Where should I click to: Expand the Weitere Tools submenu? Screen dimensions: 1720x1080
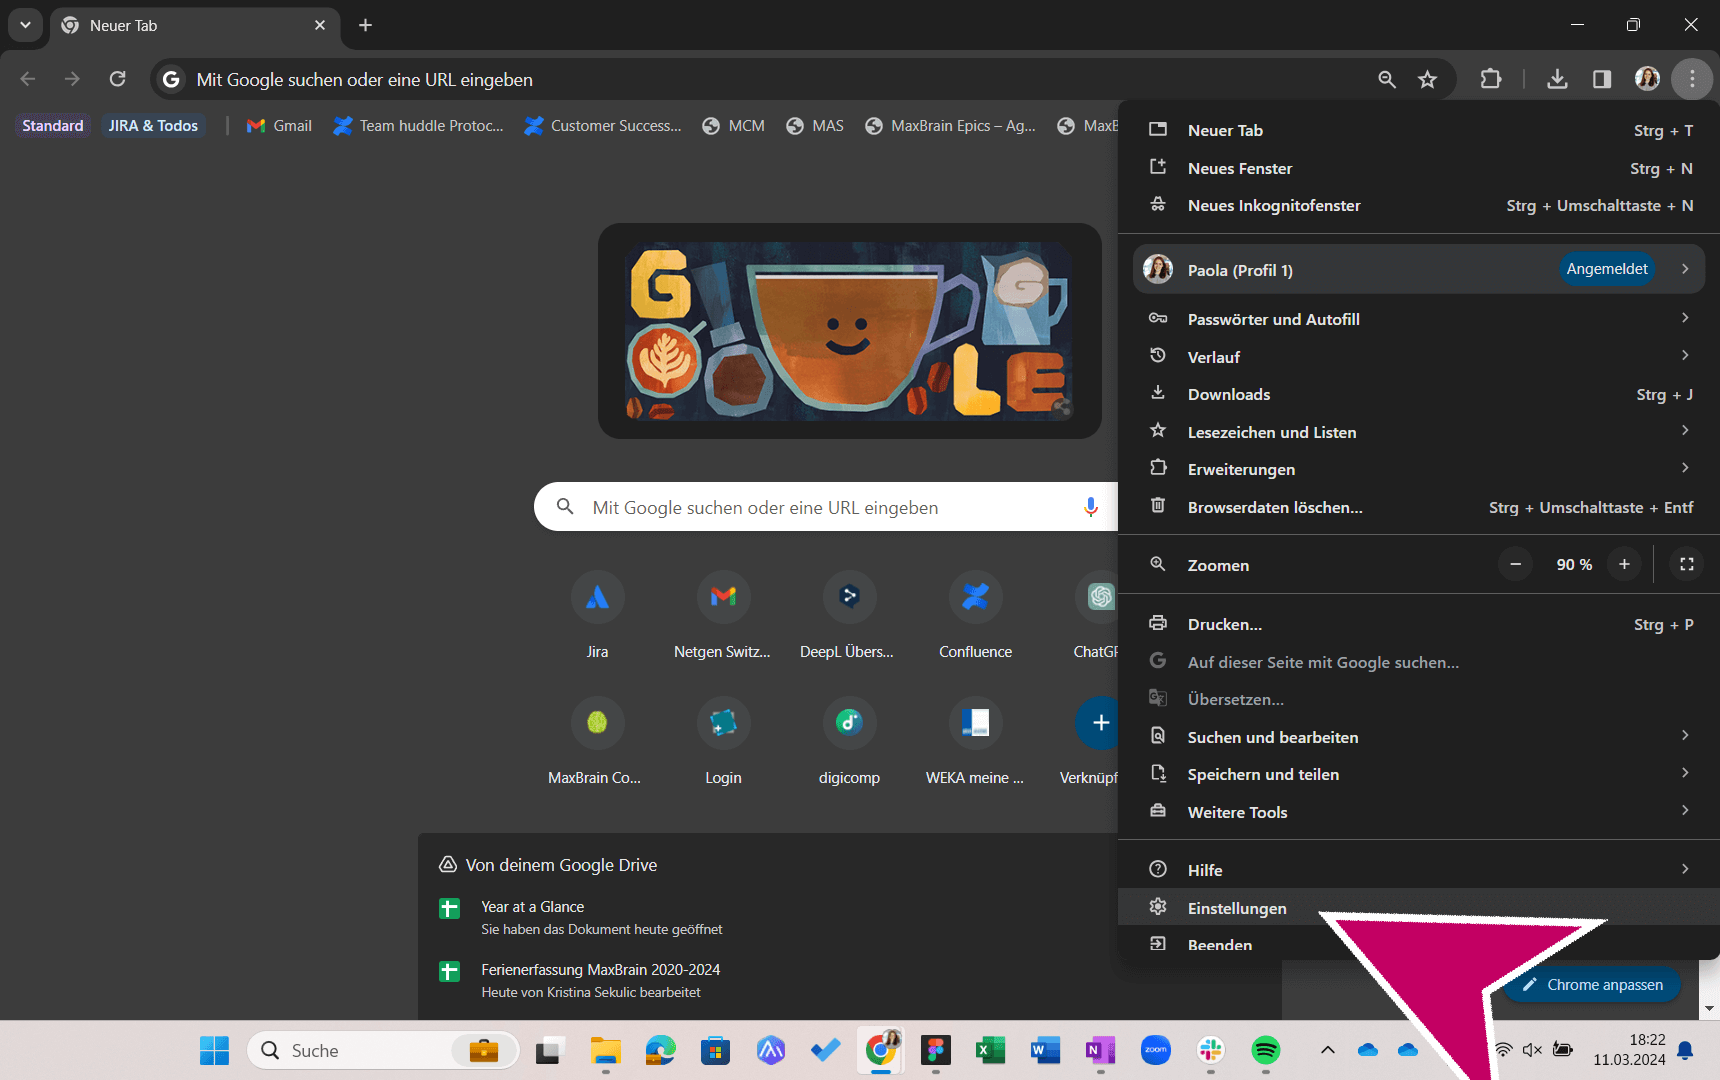pyautogui.click(x=1685, y=811)
